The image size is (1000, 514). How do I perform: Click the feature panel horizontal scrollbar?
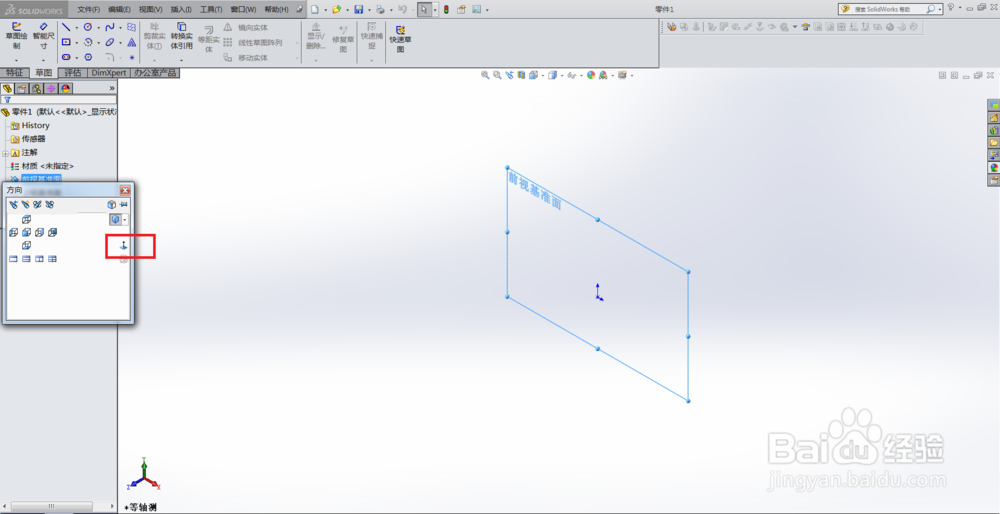[x=51, y=506]
